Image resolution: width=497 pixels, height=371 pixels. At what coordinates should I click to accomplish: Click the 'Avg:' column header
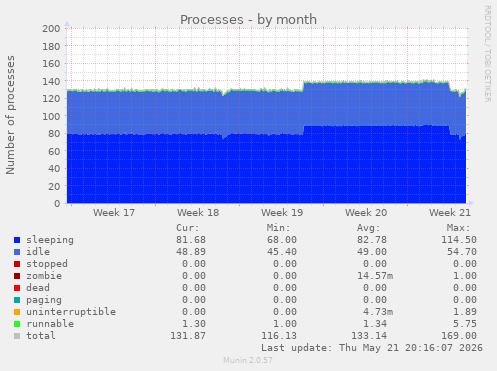click(369, 228)
